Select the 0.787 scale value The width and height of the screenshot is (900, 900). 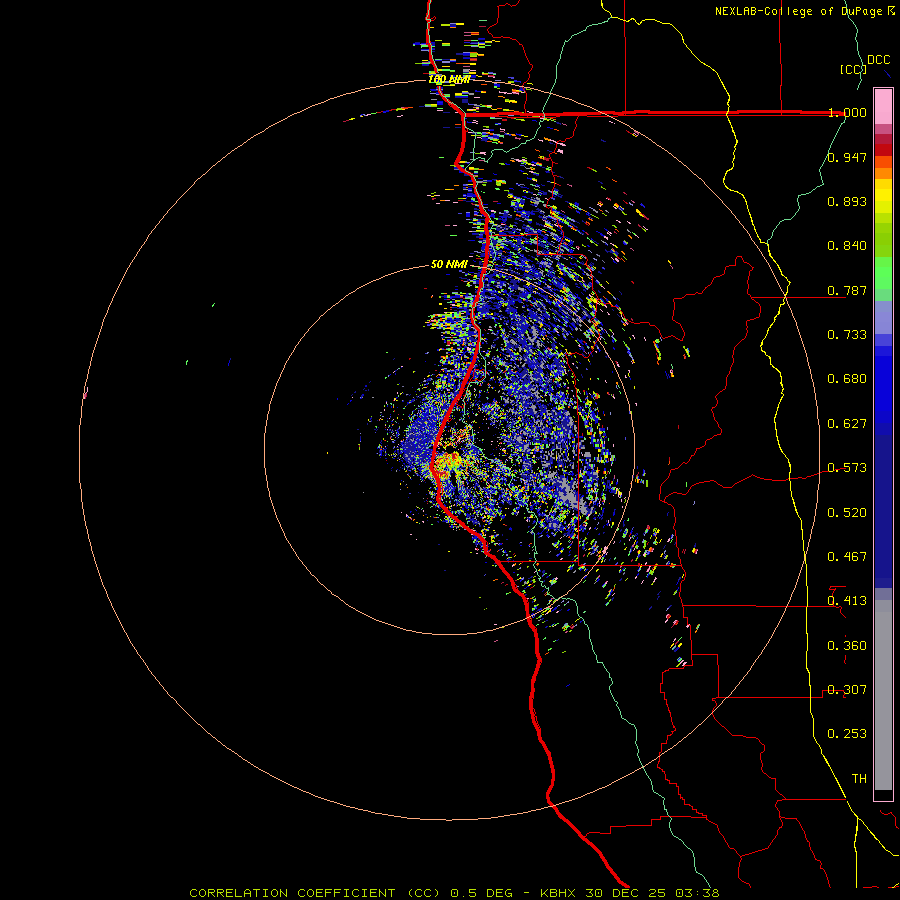point(847,290)
